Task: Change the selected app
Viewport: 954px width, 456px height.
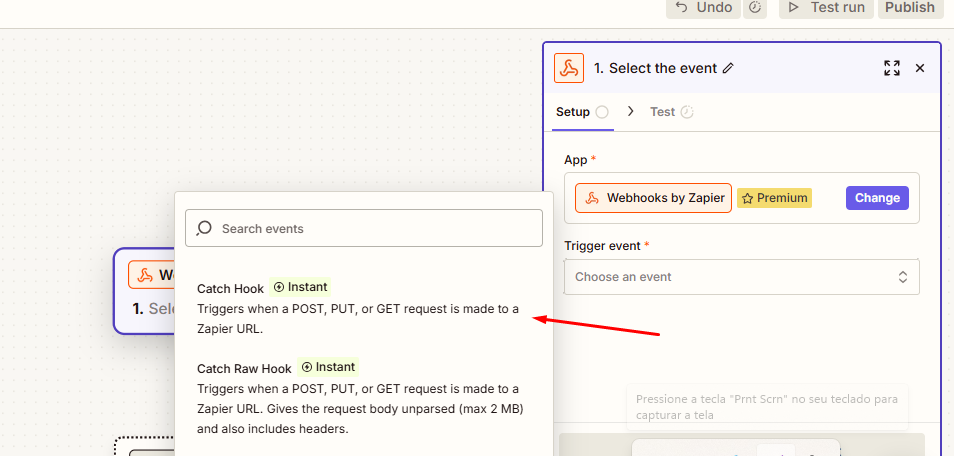Action: [x=877, y=198]
